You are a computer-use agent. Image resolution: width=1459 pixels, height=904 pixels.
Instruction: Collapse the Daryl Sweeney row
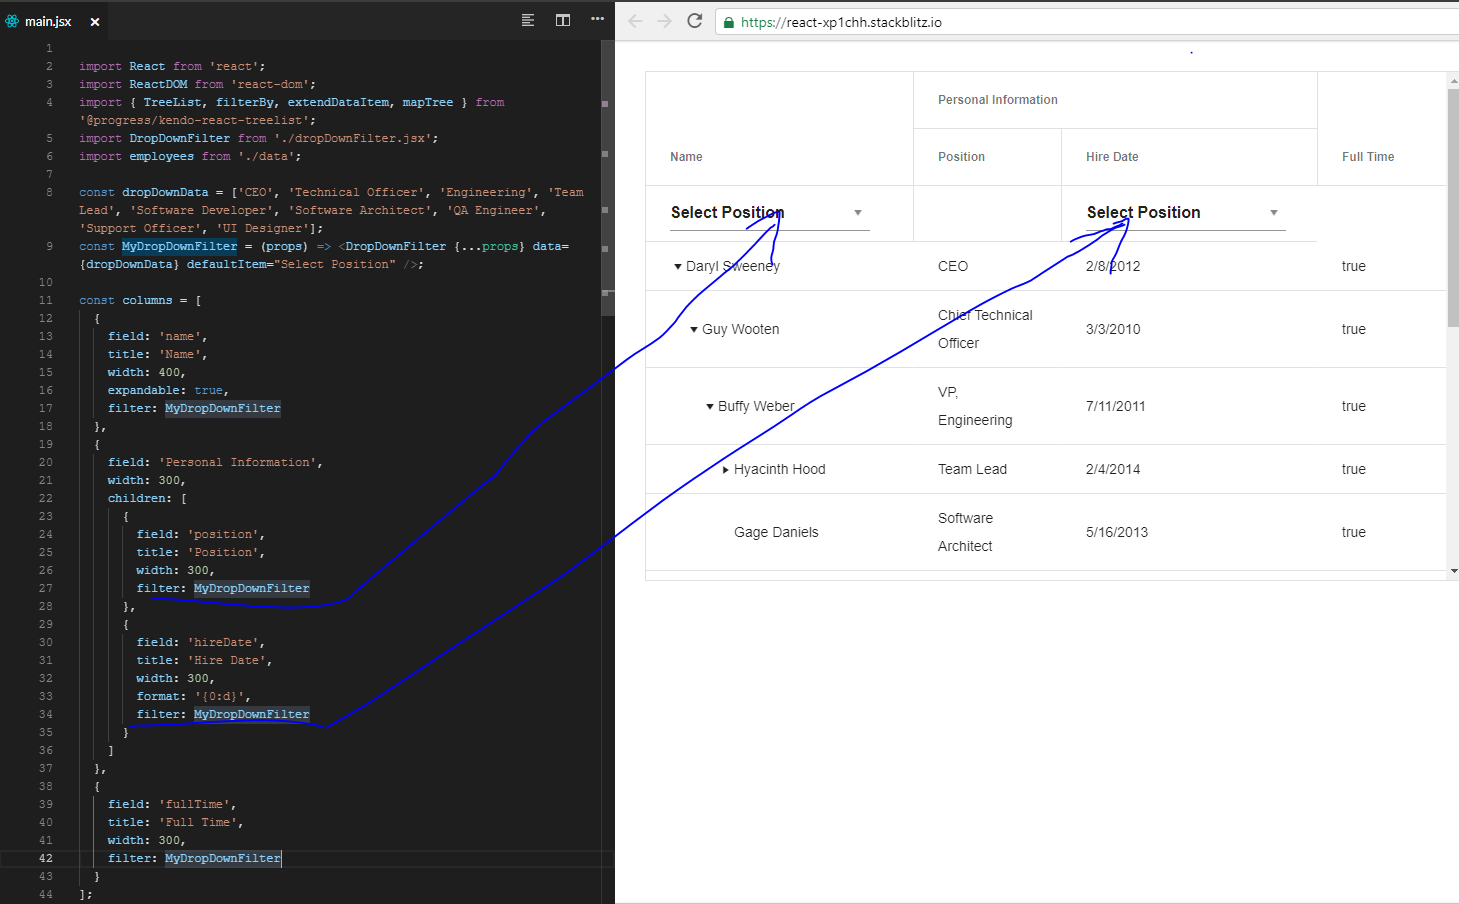click(x=677, y=266)
